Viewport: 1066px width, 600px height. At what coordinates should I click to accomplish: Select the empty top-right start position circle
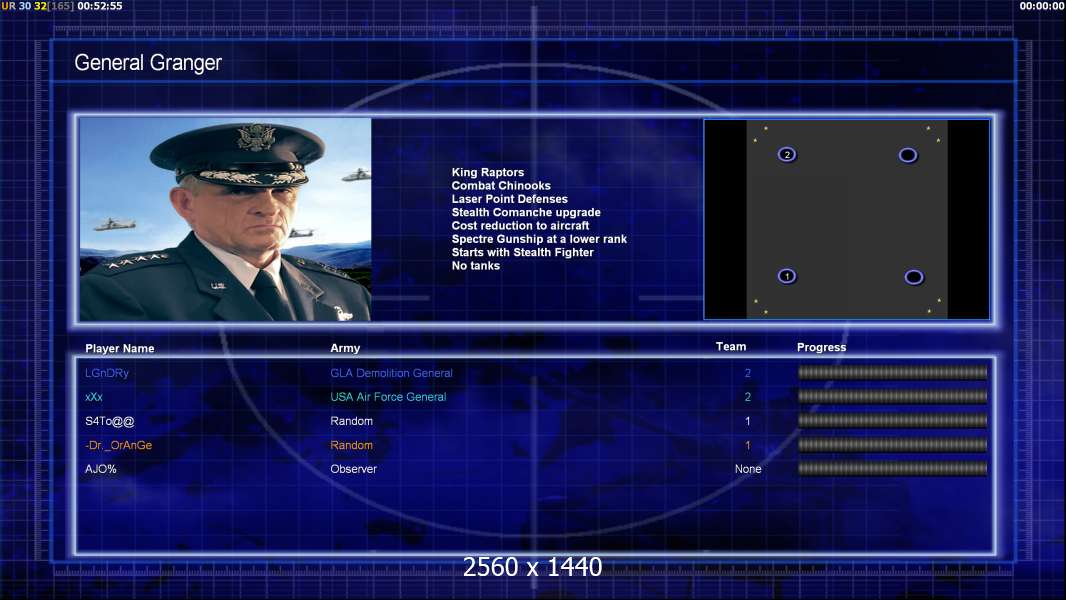(908, 156)
